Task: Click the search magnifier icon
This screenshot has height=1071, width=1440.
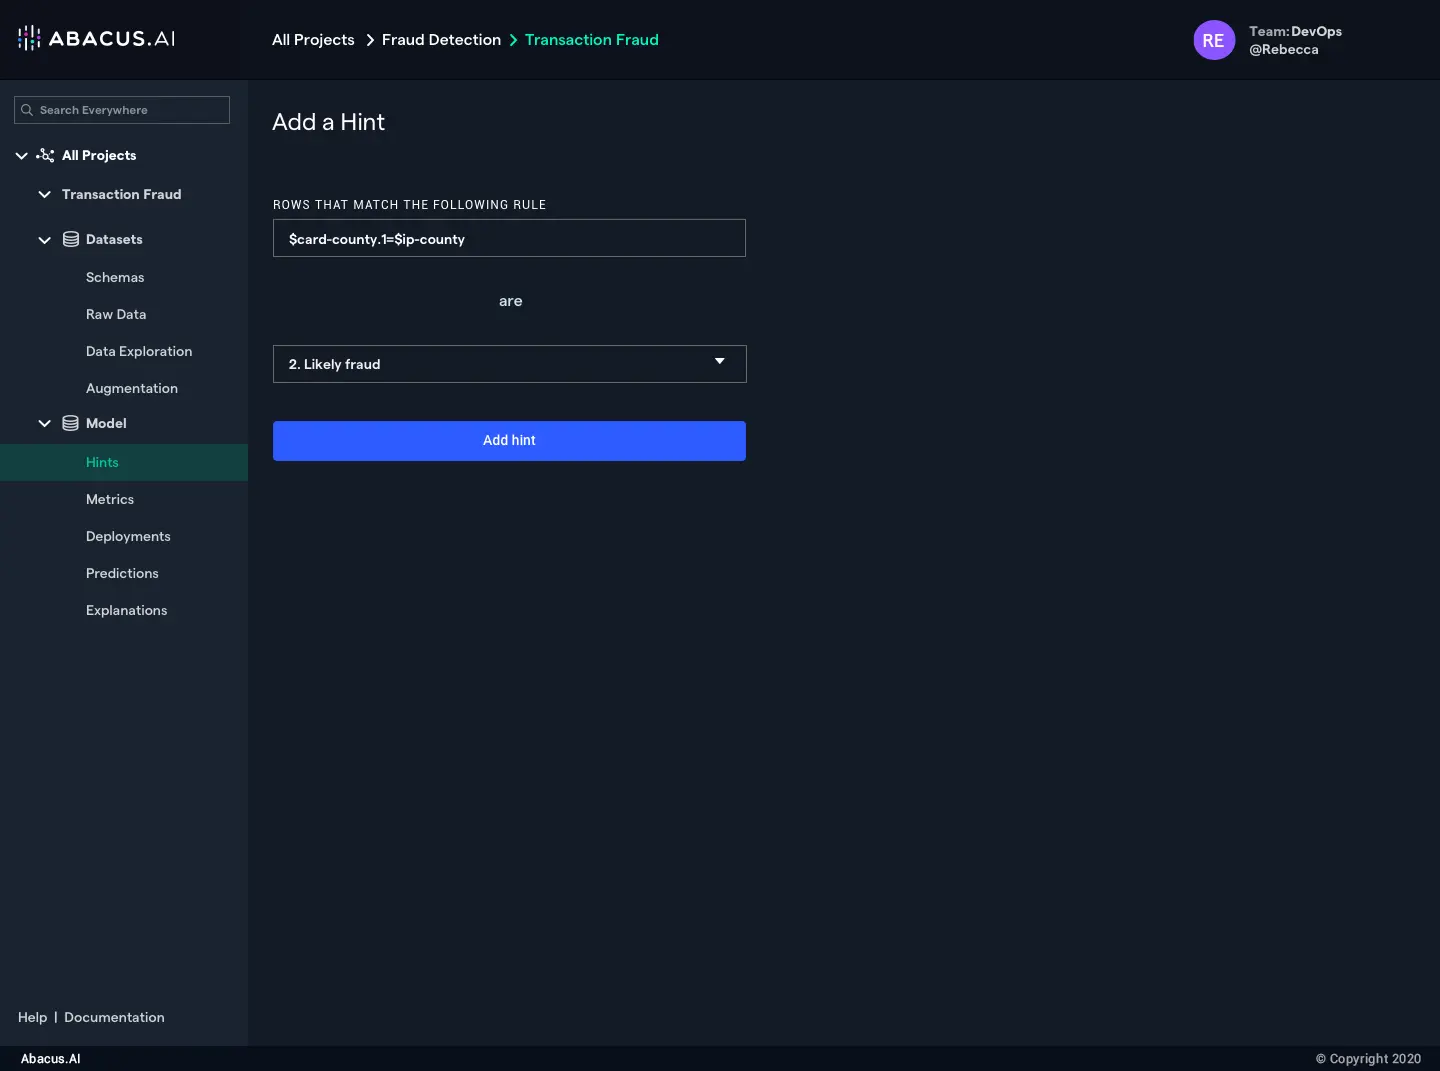Action: (27, 110)
